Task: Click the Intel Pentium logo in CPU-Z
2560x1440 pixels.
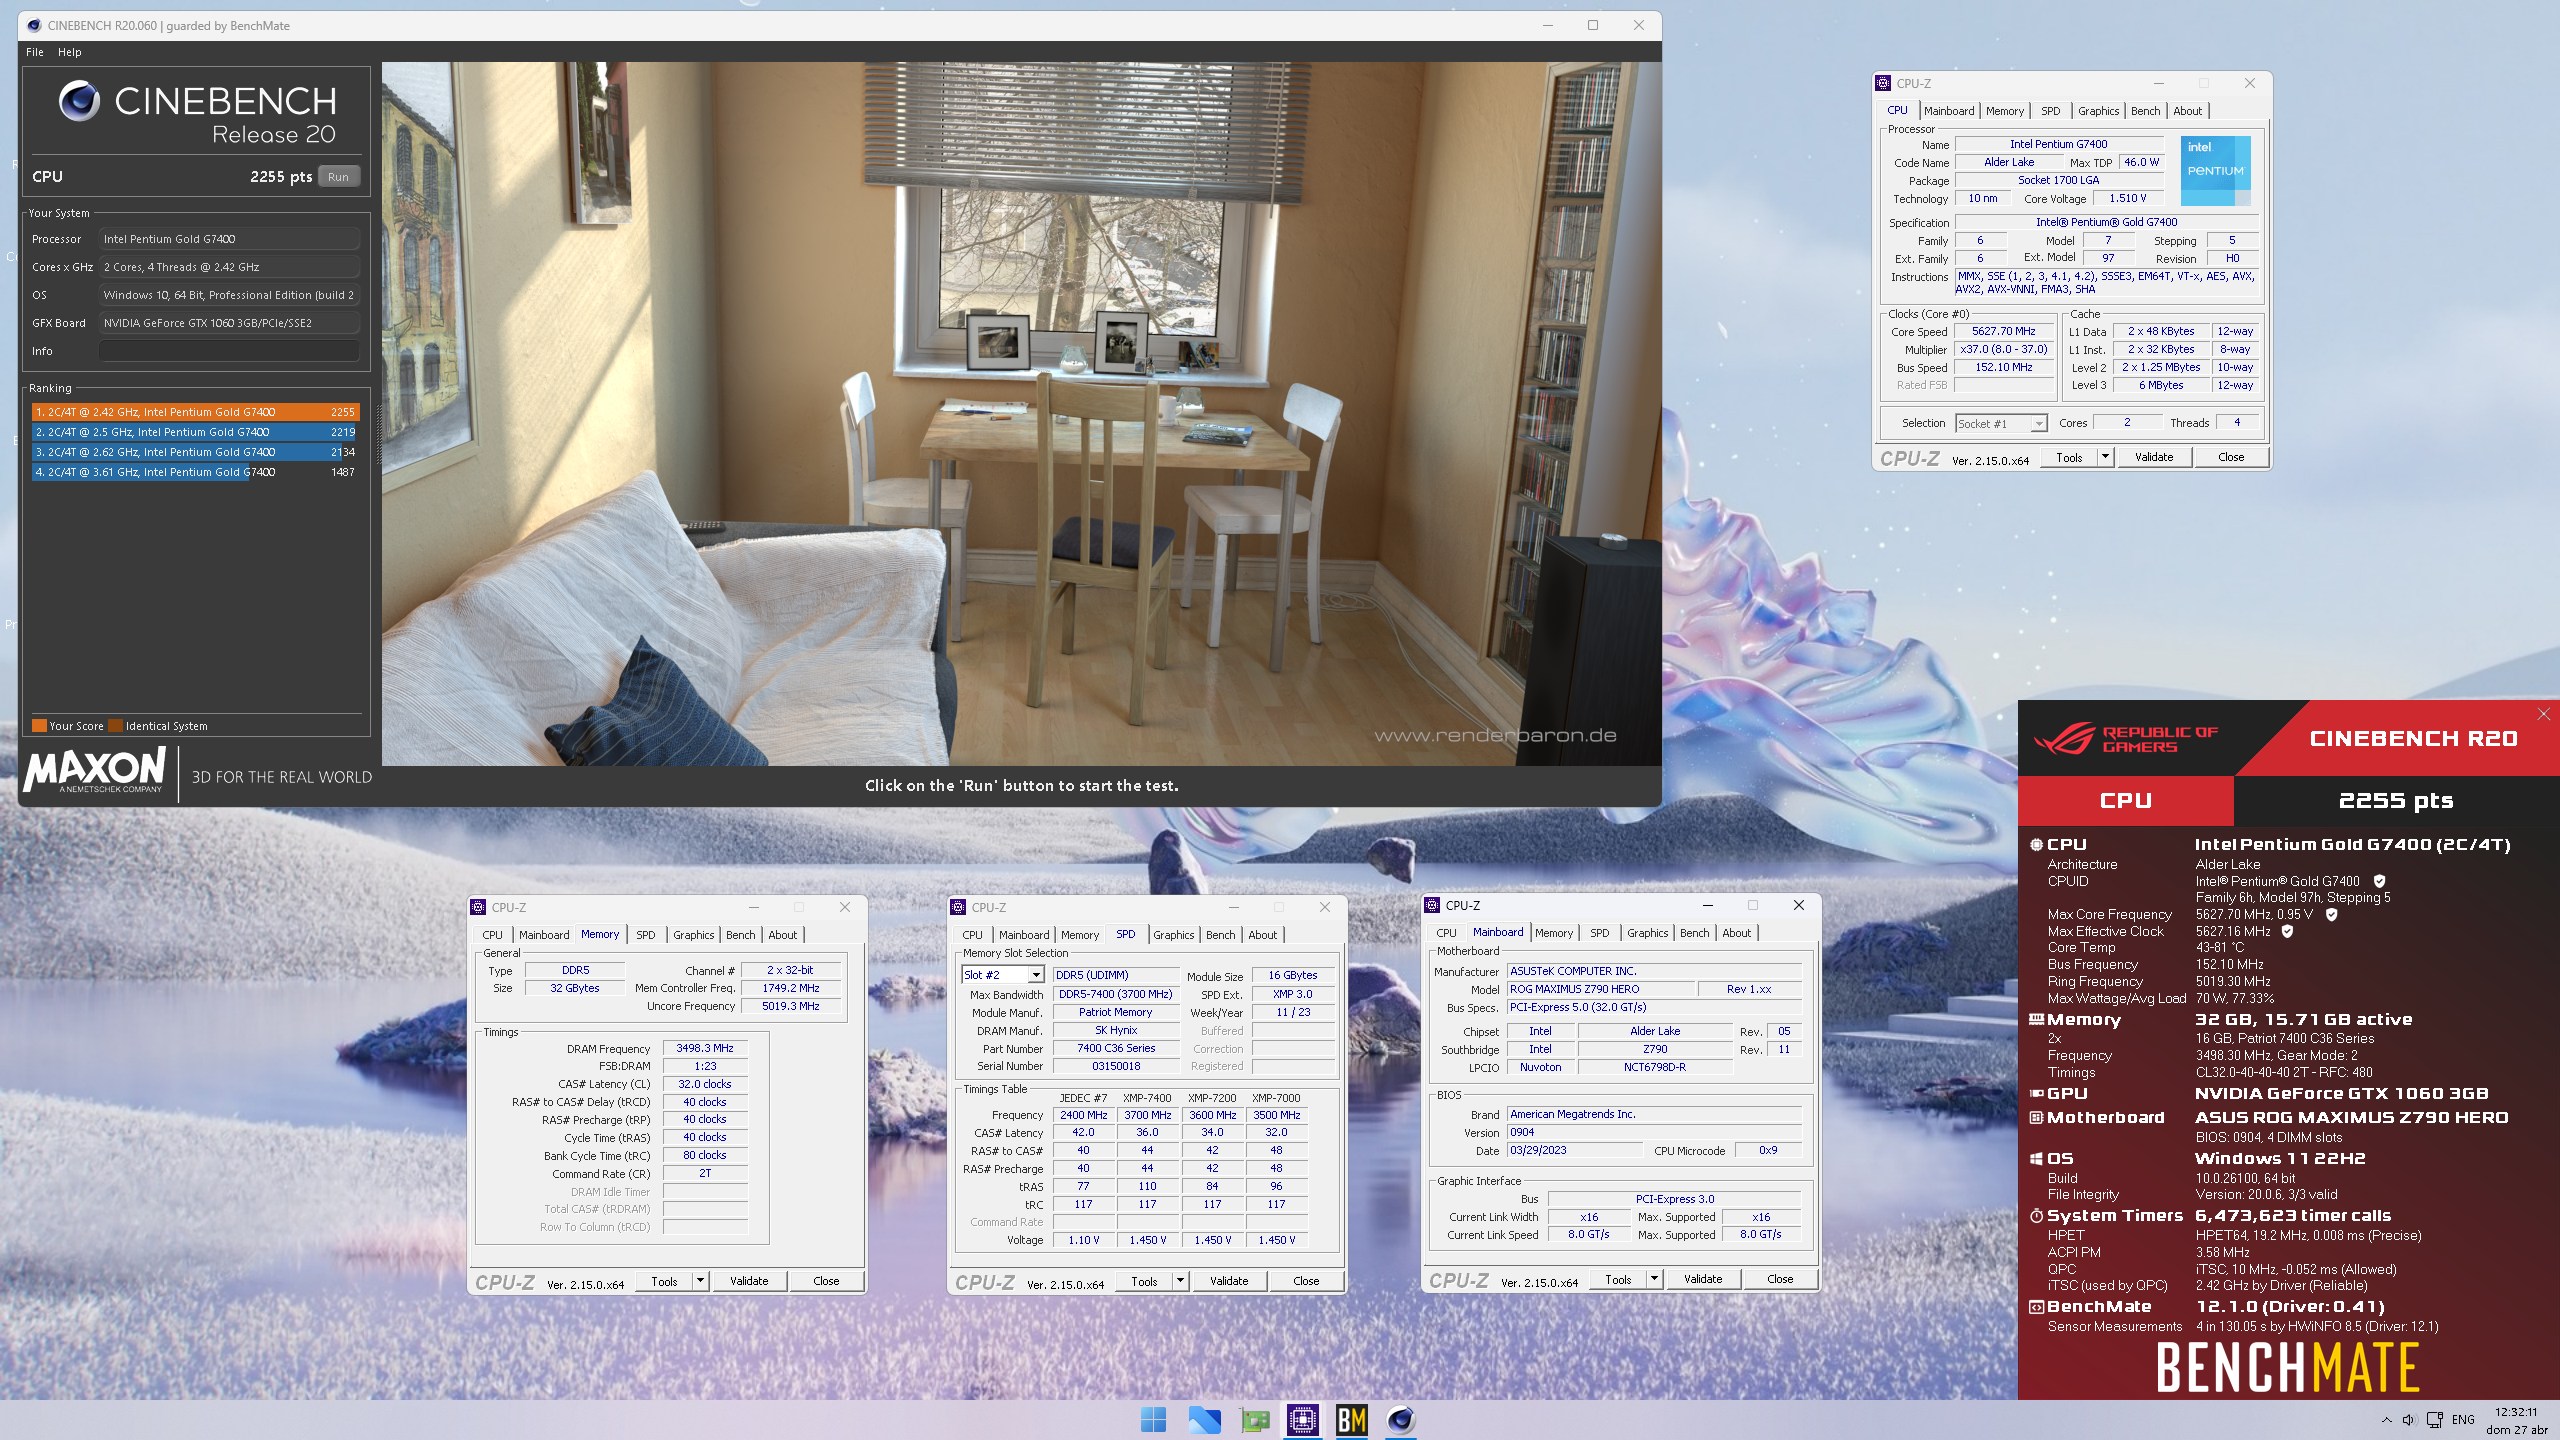Action: tap(2215, 171)
